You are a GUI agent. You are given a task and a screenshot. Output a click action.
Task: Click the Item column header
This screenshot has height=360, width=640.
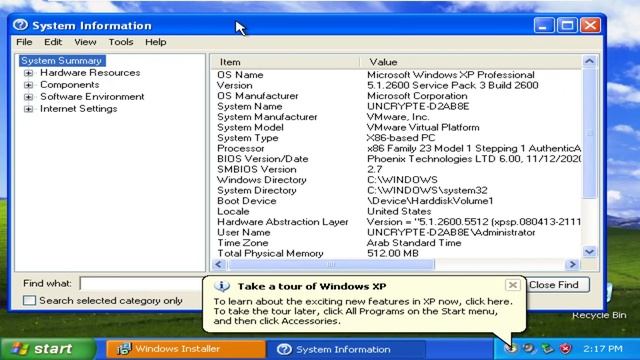[x=286, y=62]
